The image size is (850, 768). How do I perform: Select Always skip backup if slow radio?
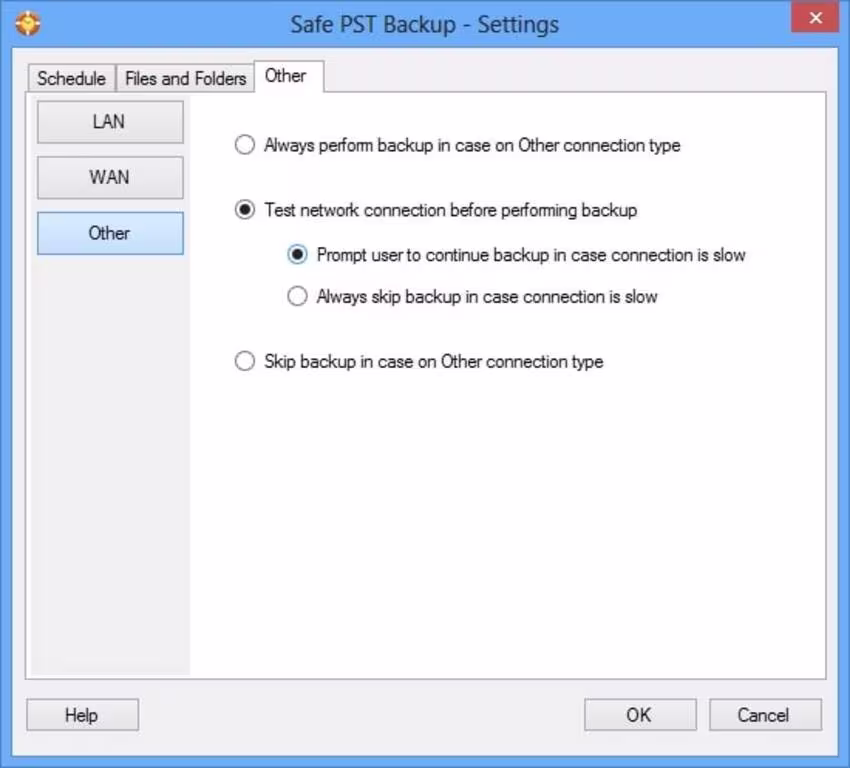[297, 297]
